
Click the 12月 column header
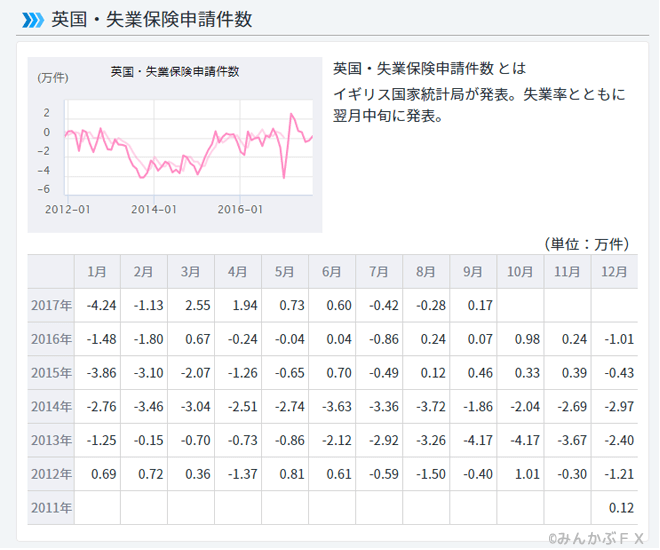(x=615, y=271)
